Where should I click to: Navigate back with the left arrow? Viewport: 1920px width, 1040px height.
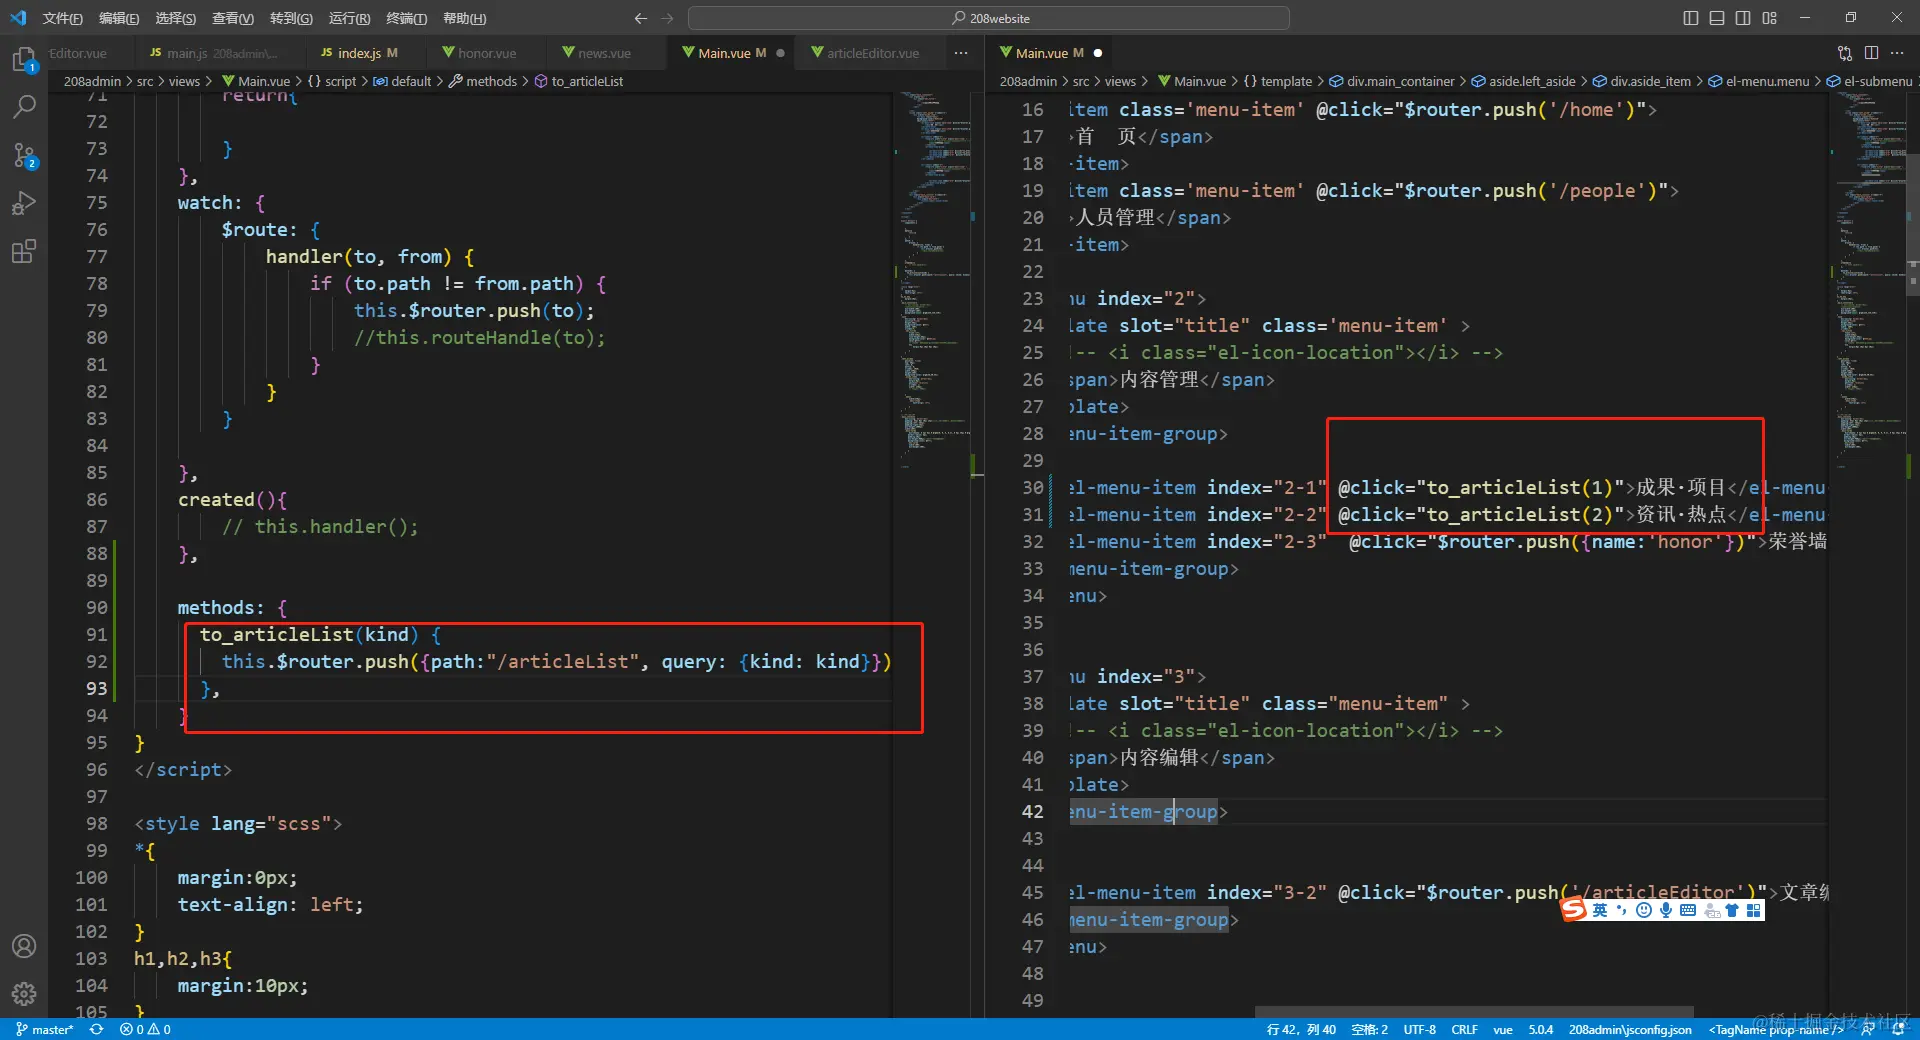click(x=641, y=18)
